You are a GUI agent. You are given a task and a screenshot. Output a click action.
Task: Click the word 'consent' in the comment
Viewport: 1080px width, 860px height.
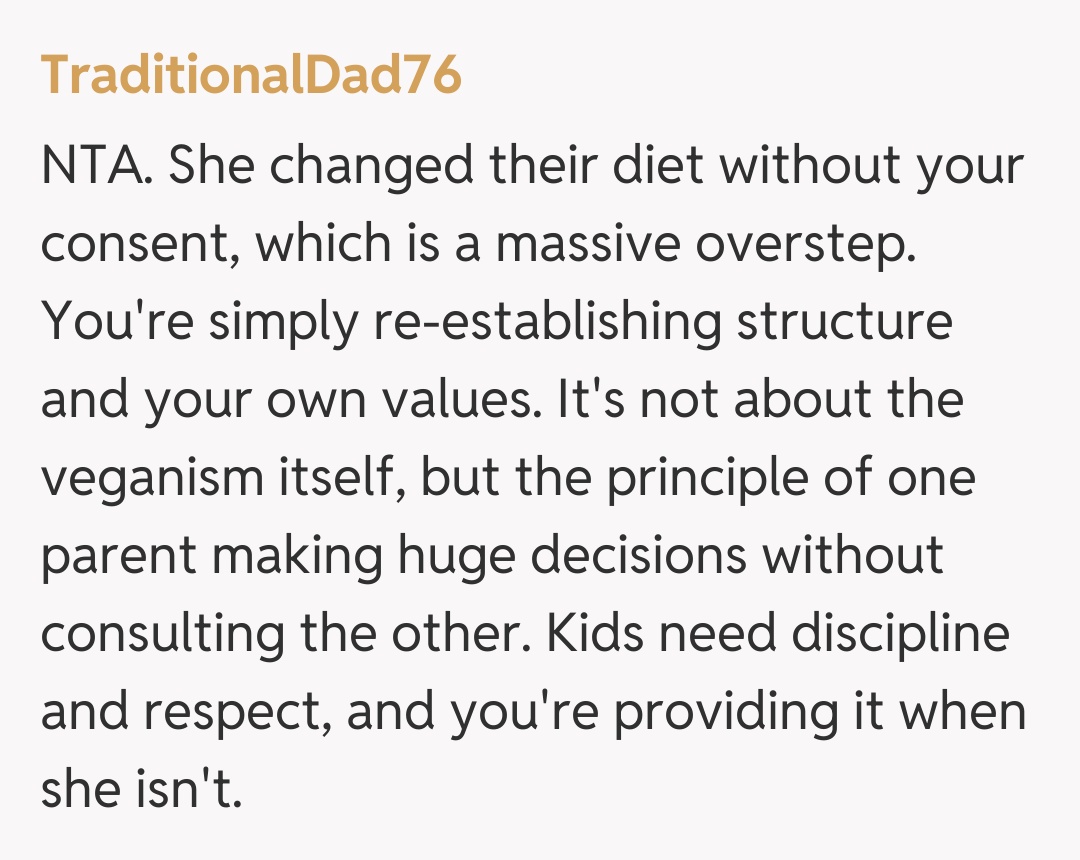click(136, 245)
